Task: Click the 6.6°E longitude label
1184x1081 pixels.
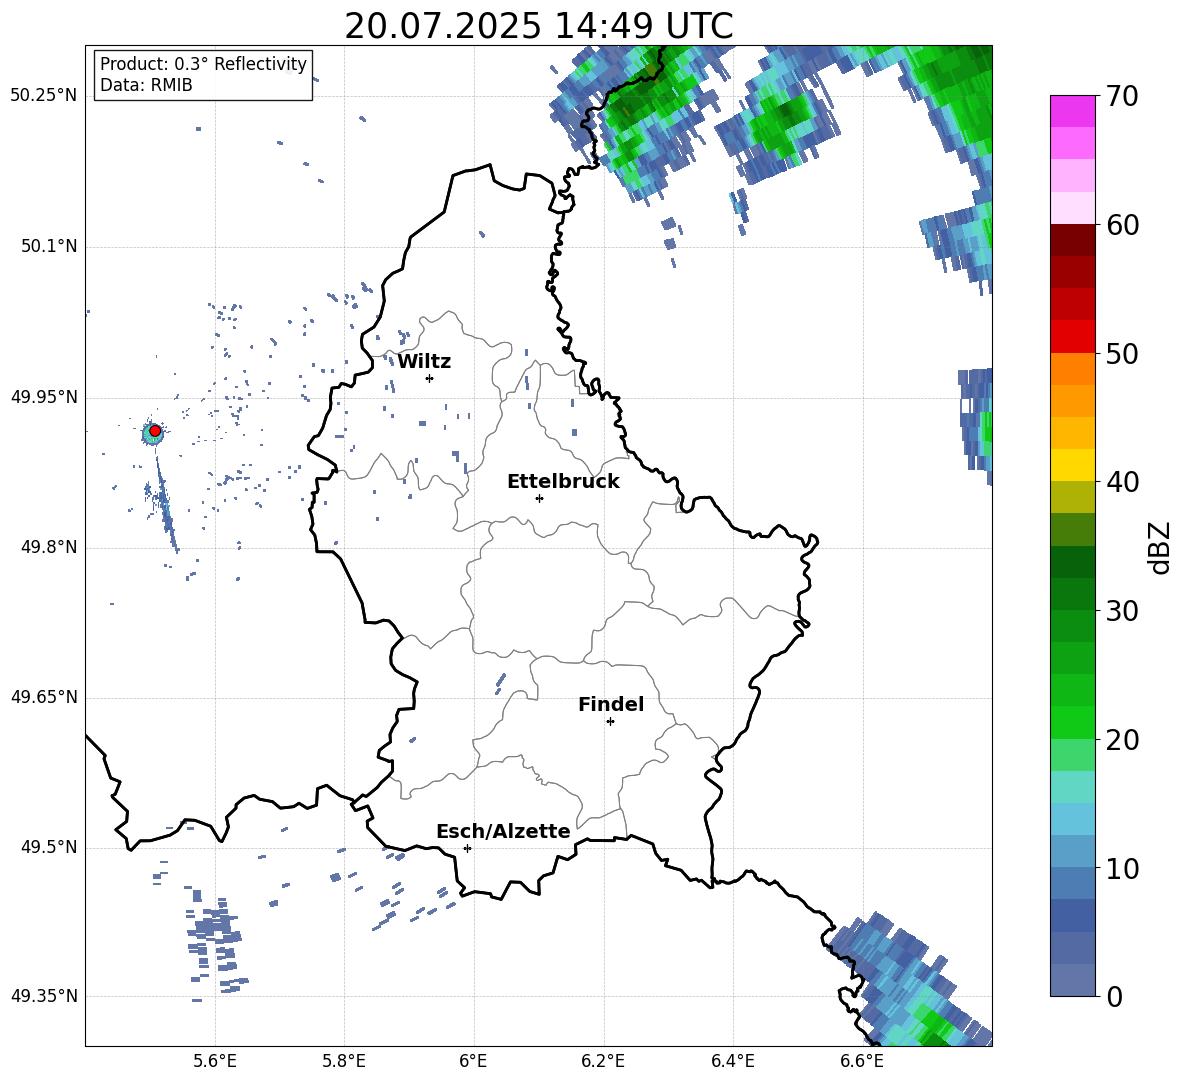Action: 862,1061
